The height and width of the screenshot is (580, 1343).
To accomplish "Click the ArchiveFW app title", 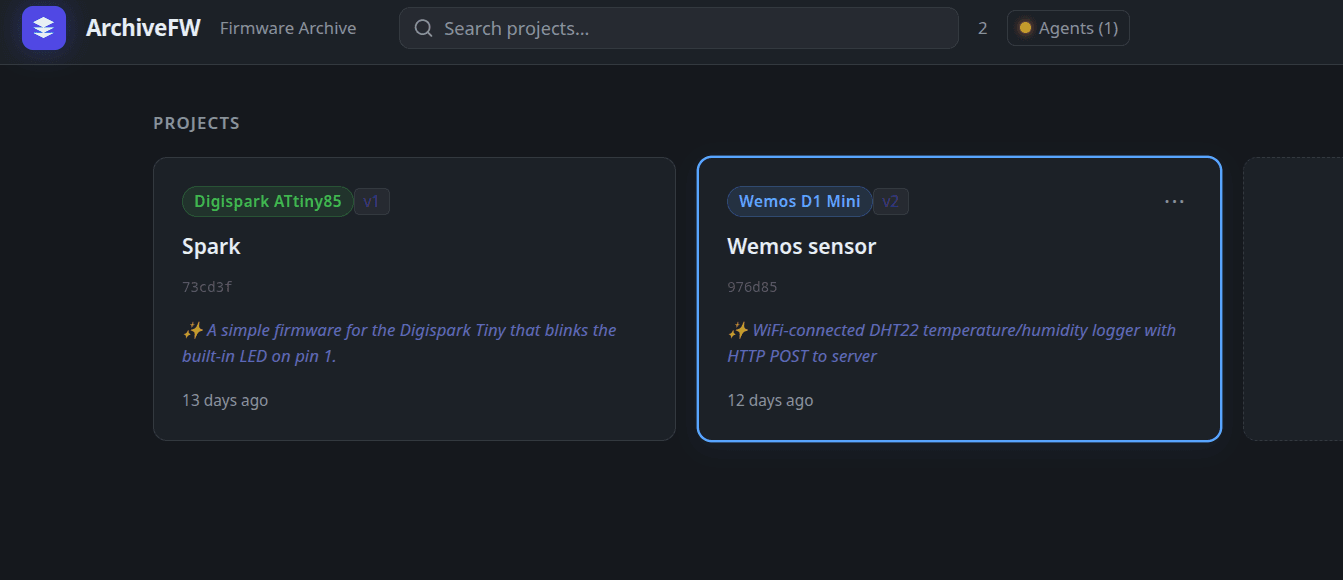I will pyautogui.click(x=143, y=28).
